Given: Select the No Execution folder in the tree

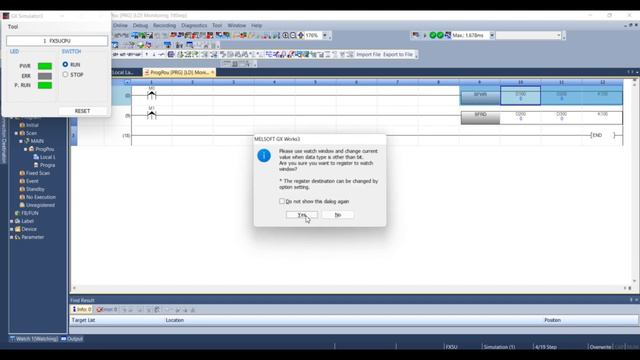Looking at the screenshot, I should pyautogui.click(x=38, y=197).
